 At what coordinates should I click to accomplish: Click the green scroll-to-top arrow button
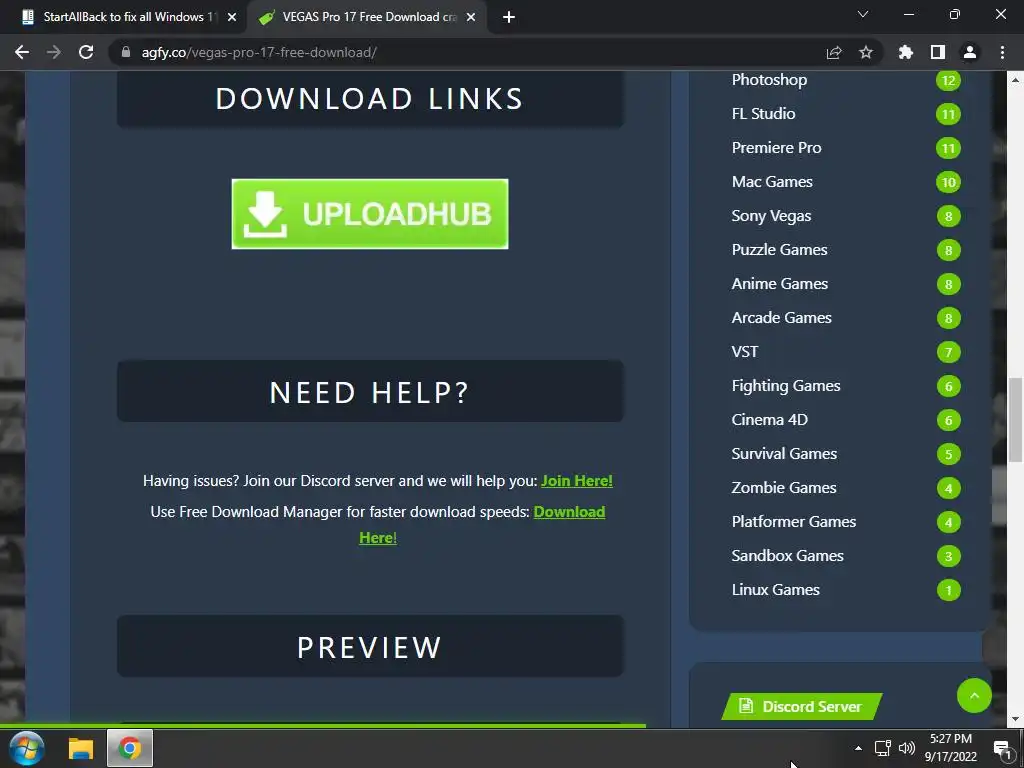(x=974, y=696)
